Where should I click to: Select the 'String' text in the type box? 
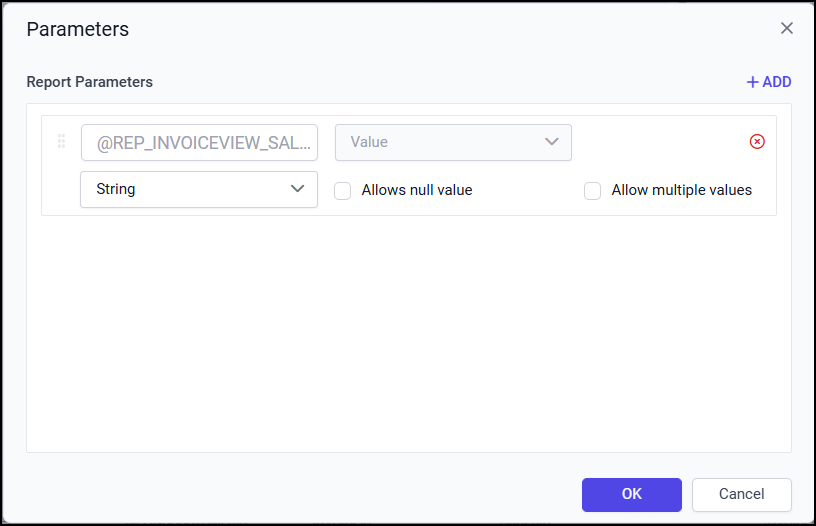[116, 189]
